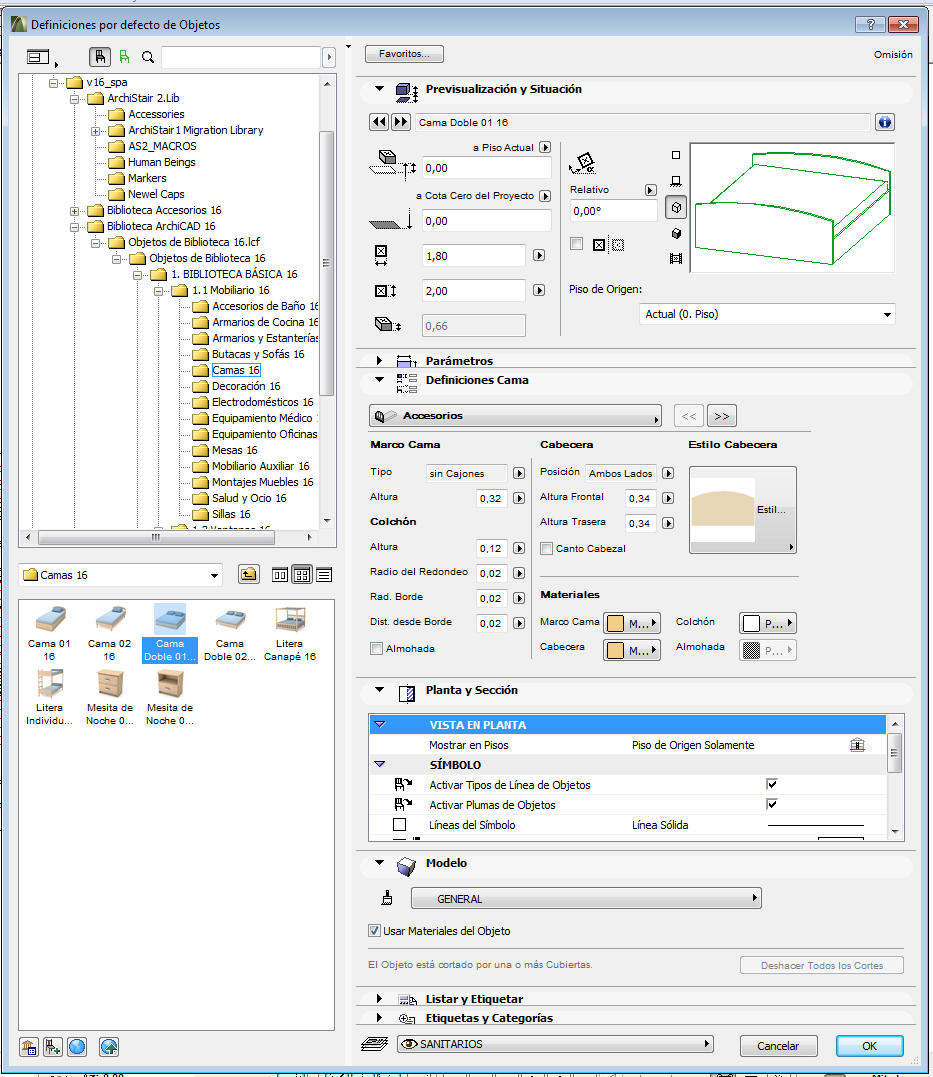Screen dimensions: 933x1077
Task: Toggle the Canto Cabezal checkbox
Action: tap(546, 548)
